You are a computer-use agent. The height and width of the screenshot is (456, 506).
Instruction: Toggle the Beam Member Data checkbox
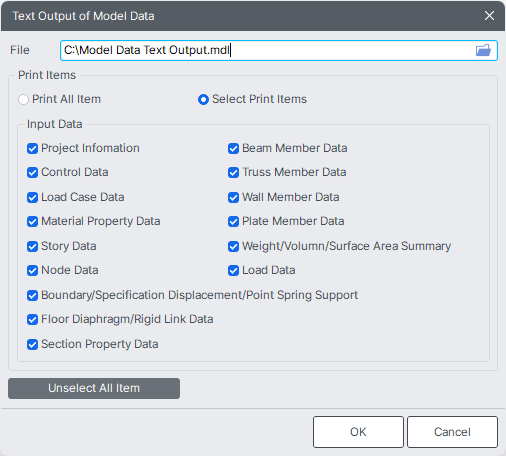[x=233, y=148]
